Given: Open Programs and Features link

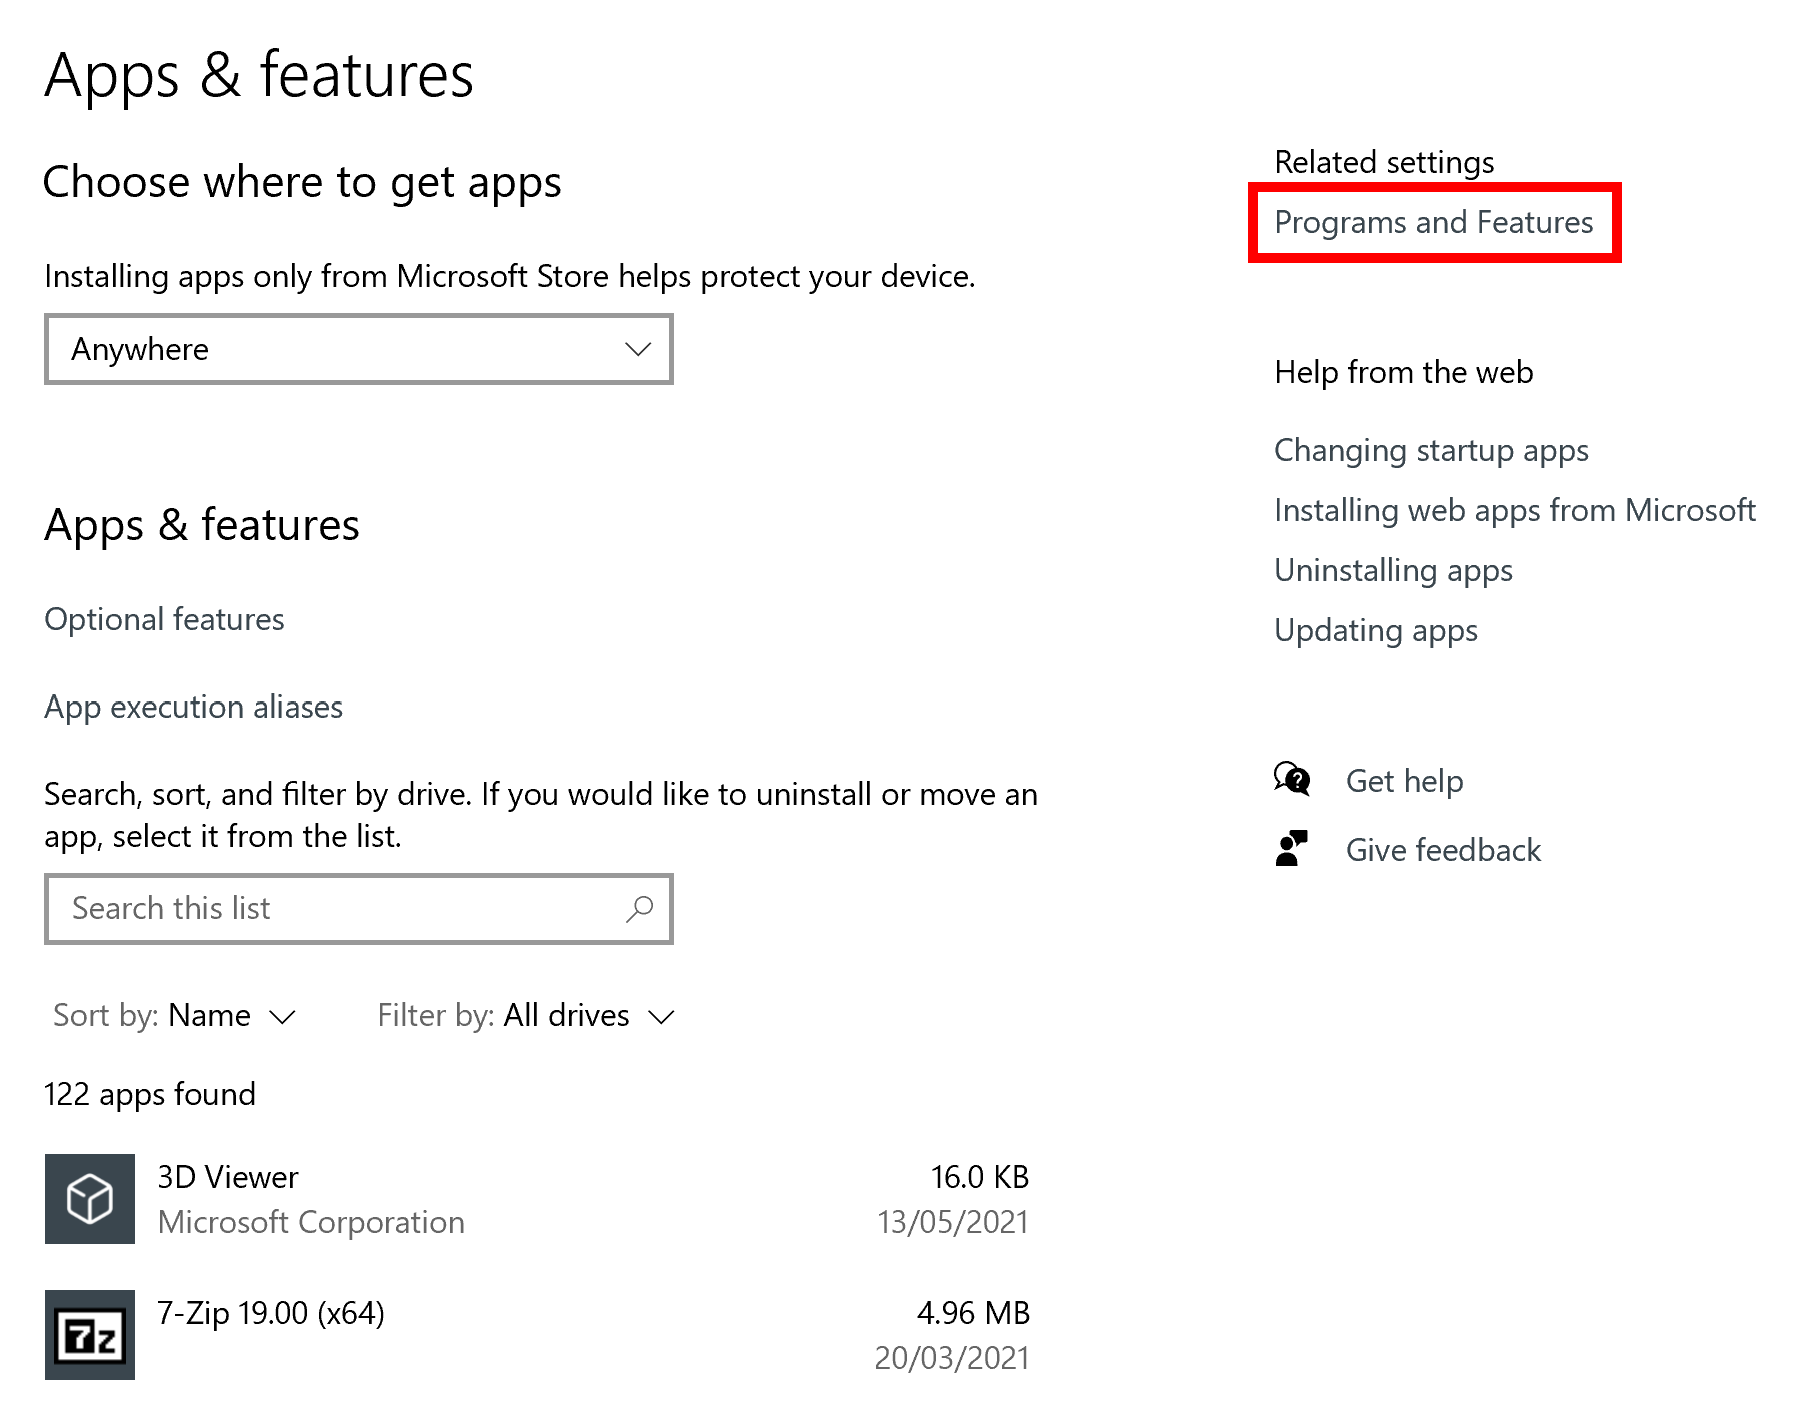Looking at the screenshot, I should [1433, 222].
